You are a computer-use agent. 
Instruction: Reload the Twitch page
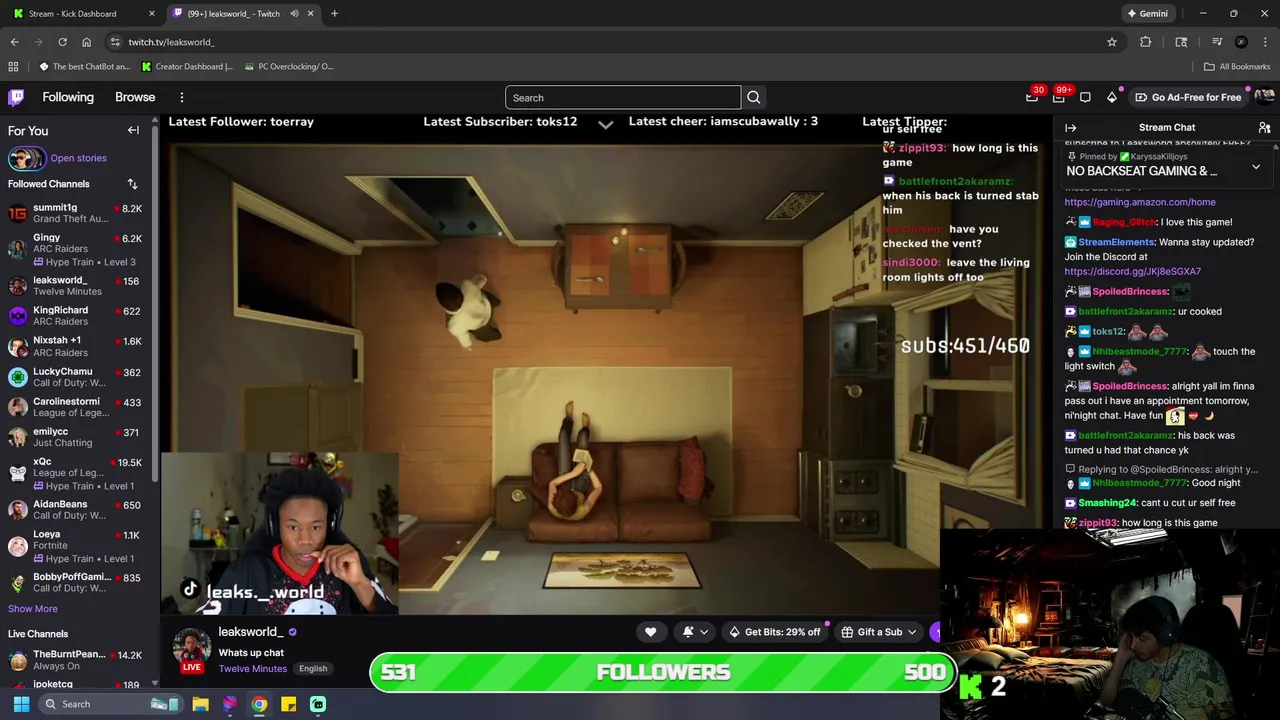click(62, 42)
